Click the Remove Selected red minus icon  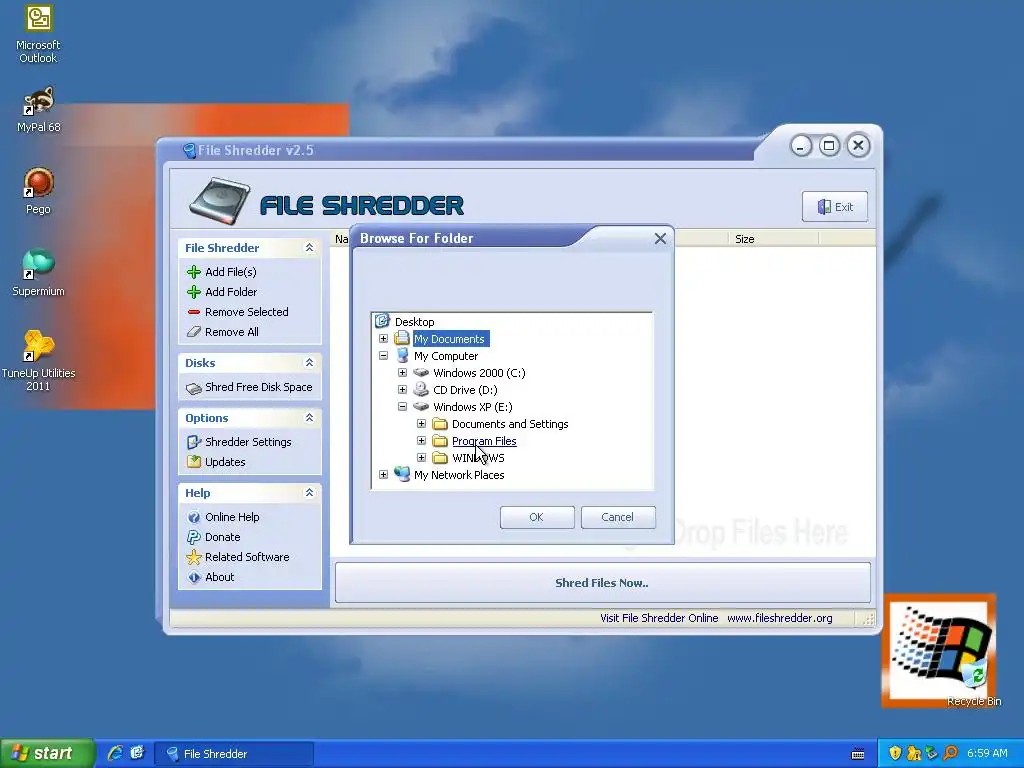[x=193, y=312]
